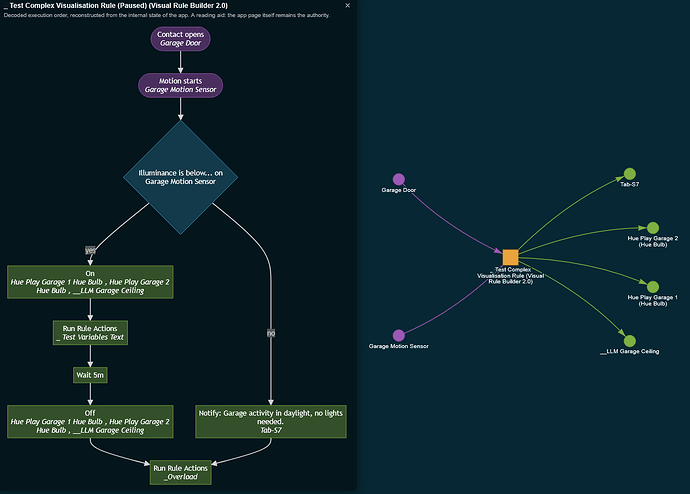Viewport: 690px width, 494px height.
Task: Click the Notify Garage activity action box
Action: click(271, 421)
